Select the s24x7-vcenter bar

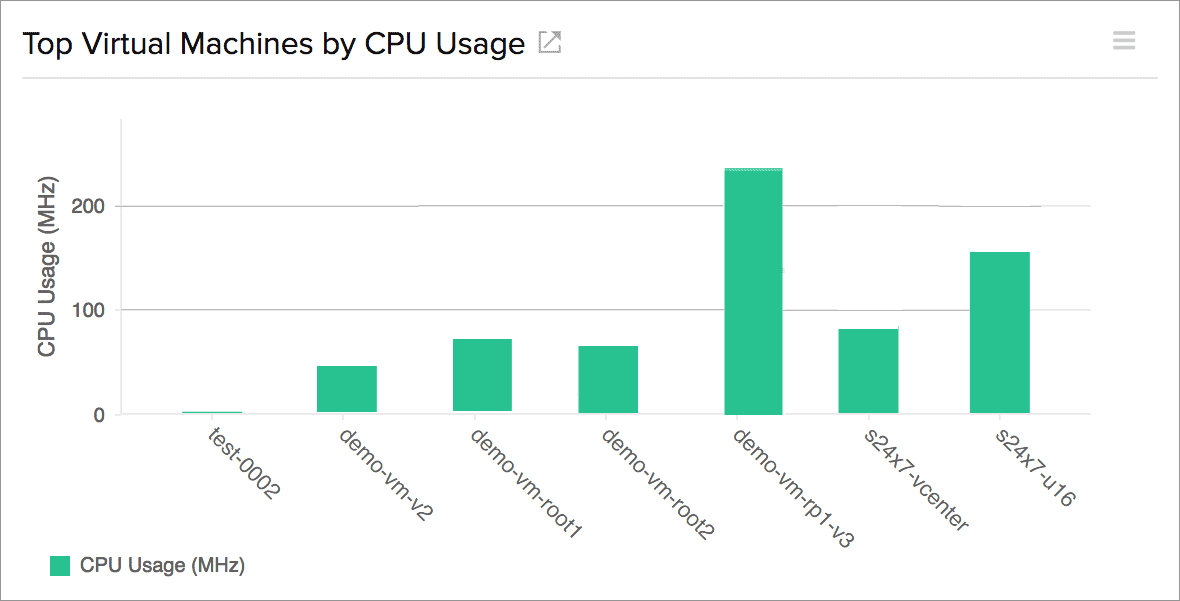(868, 371)
